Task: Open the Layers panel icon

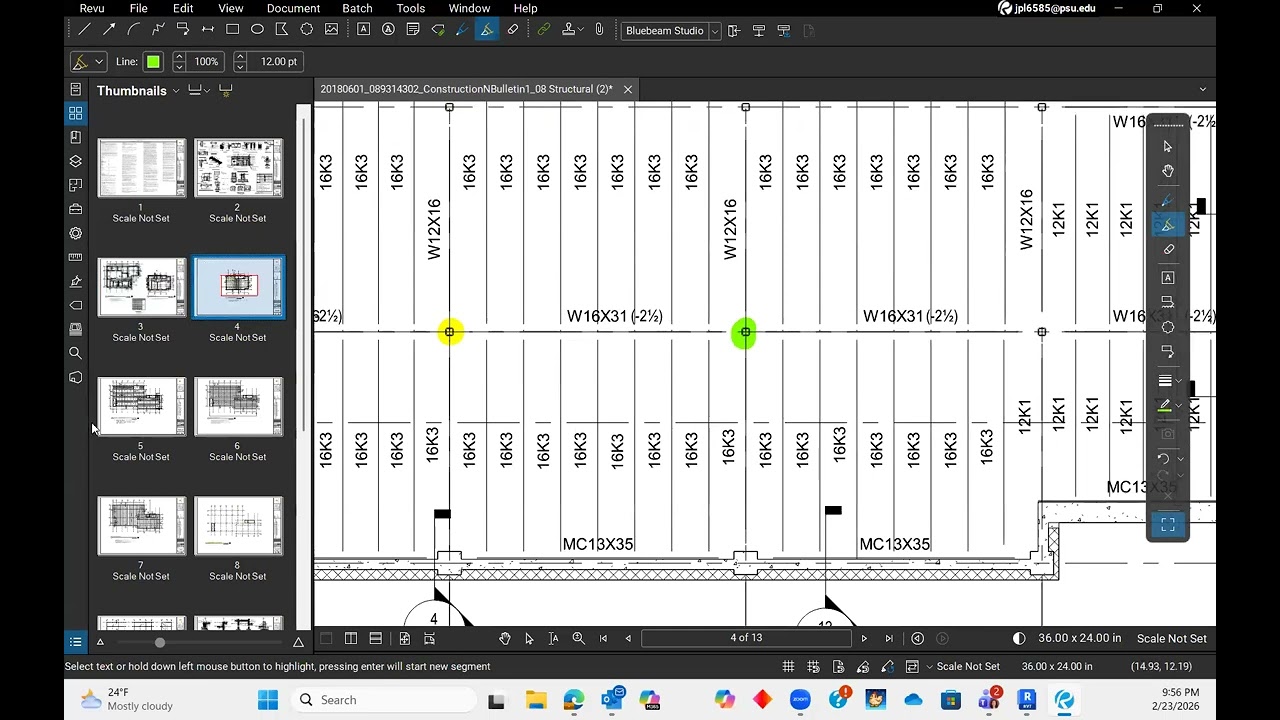Action: coord(75,161)
